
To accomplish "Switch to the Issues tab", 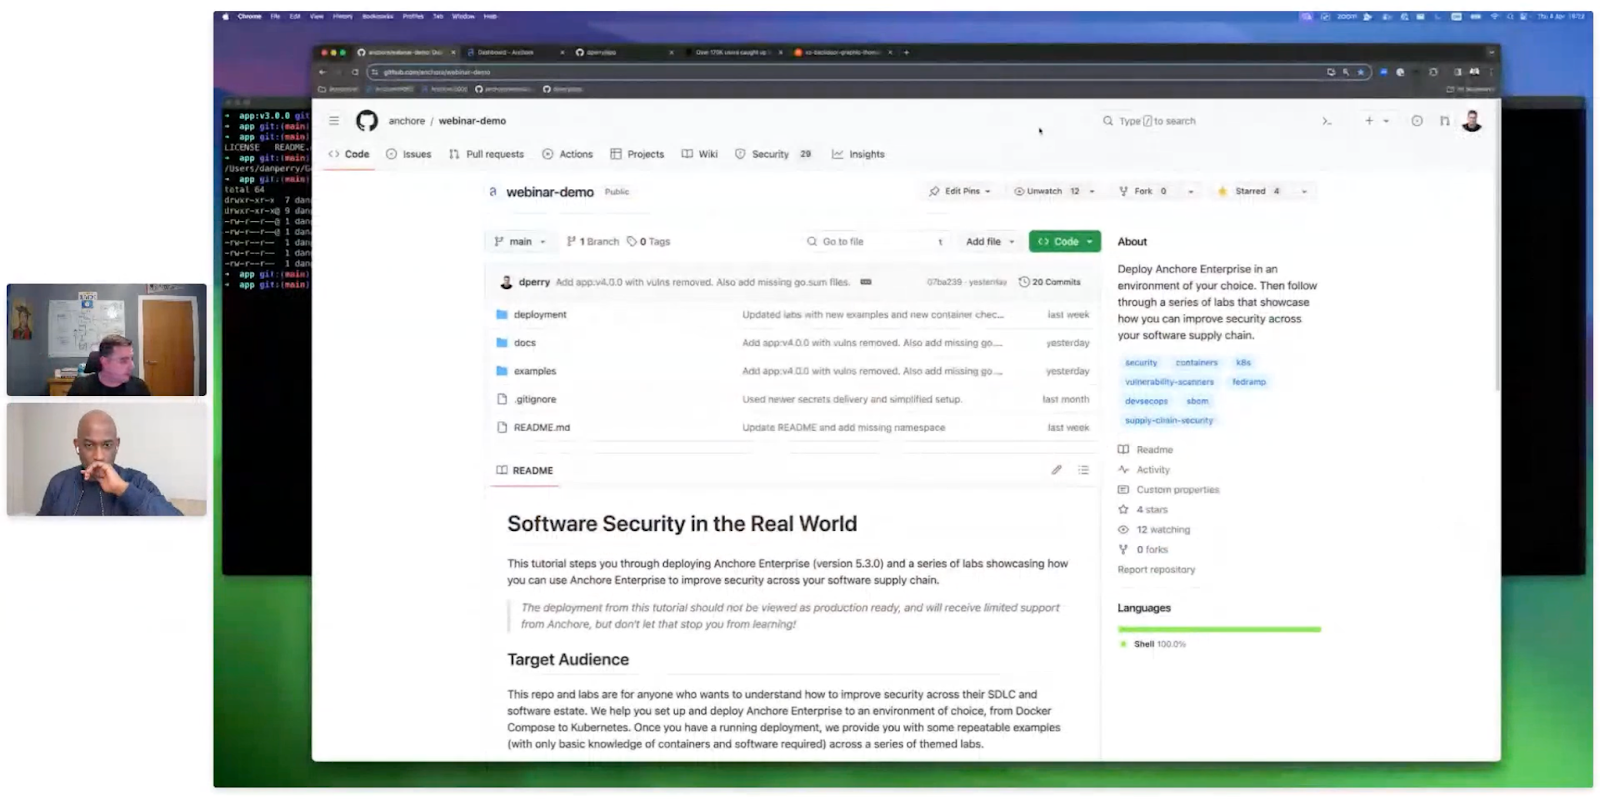I will tap(409, 154).
